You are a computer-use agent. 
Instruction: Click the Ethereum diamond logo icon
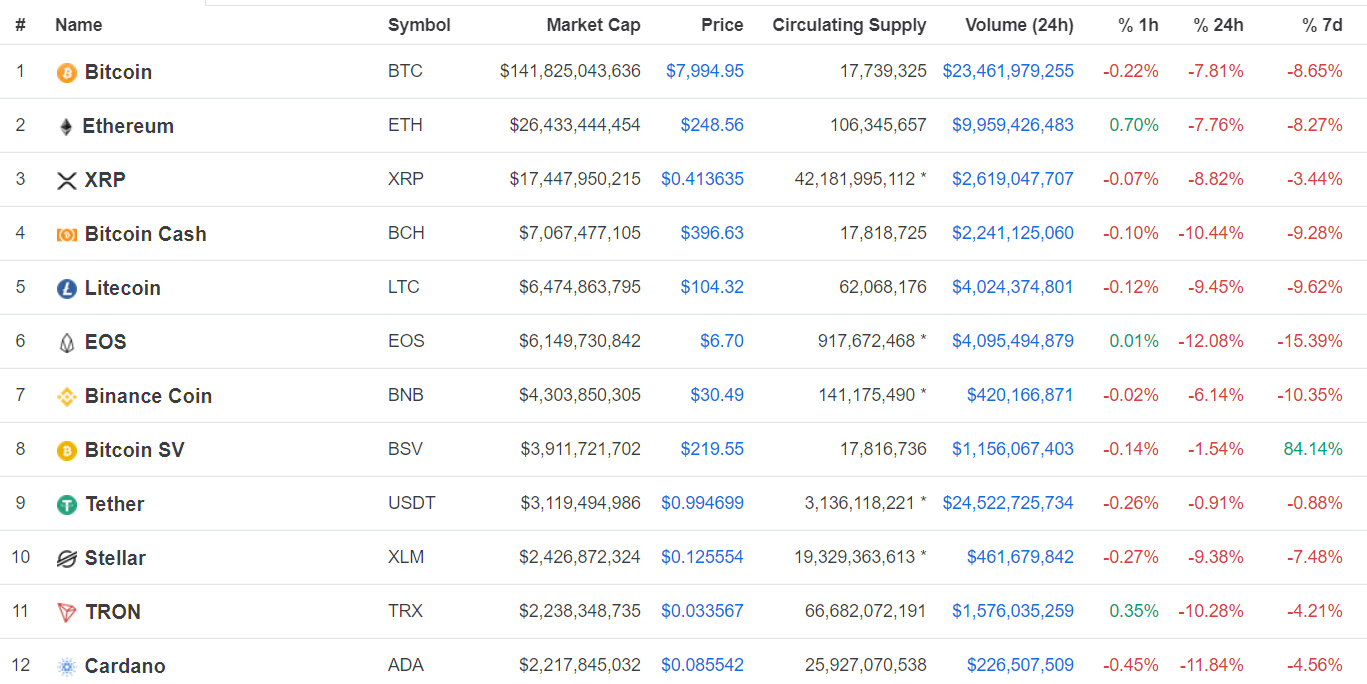click(x=66, y=127)
